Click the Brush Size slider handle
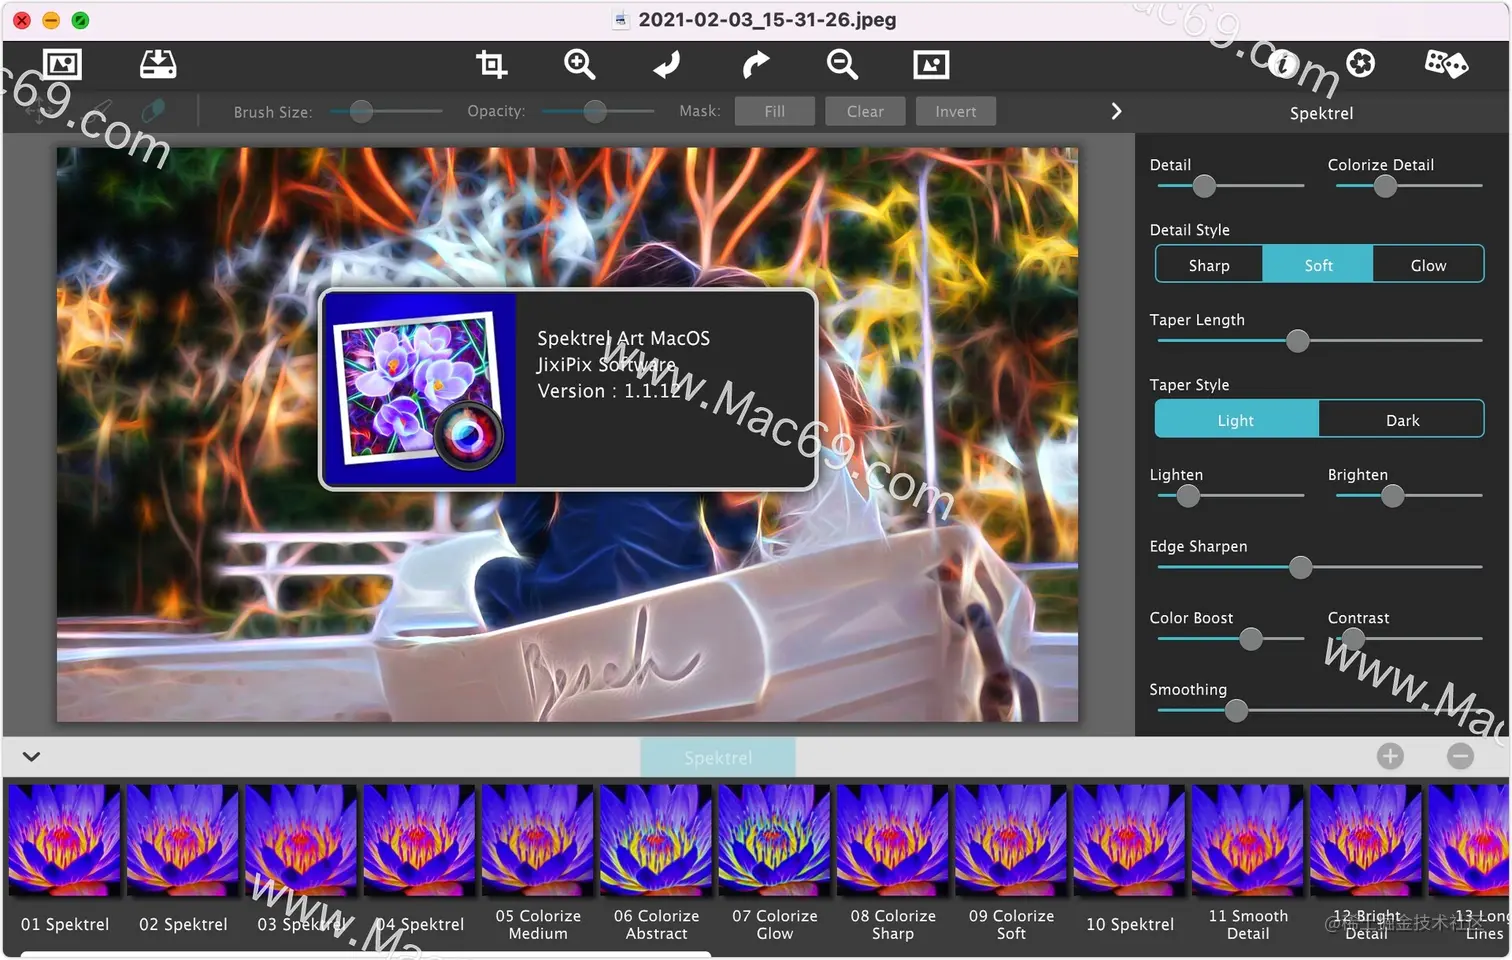 (361, 111)
